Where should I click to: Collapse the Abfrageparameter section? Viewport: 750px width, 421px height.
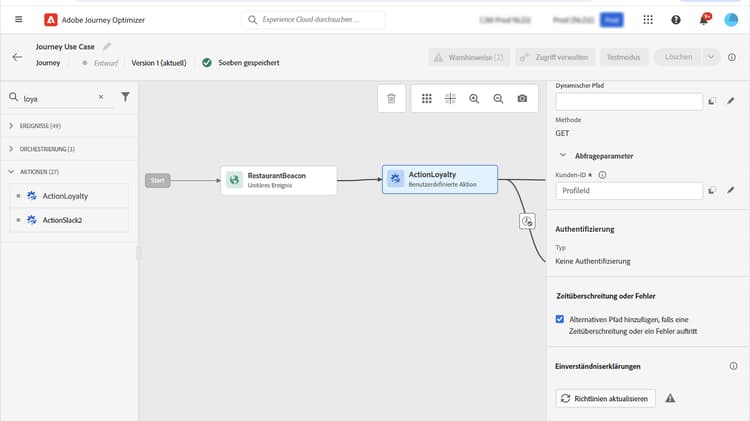[563, 155]
